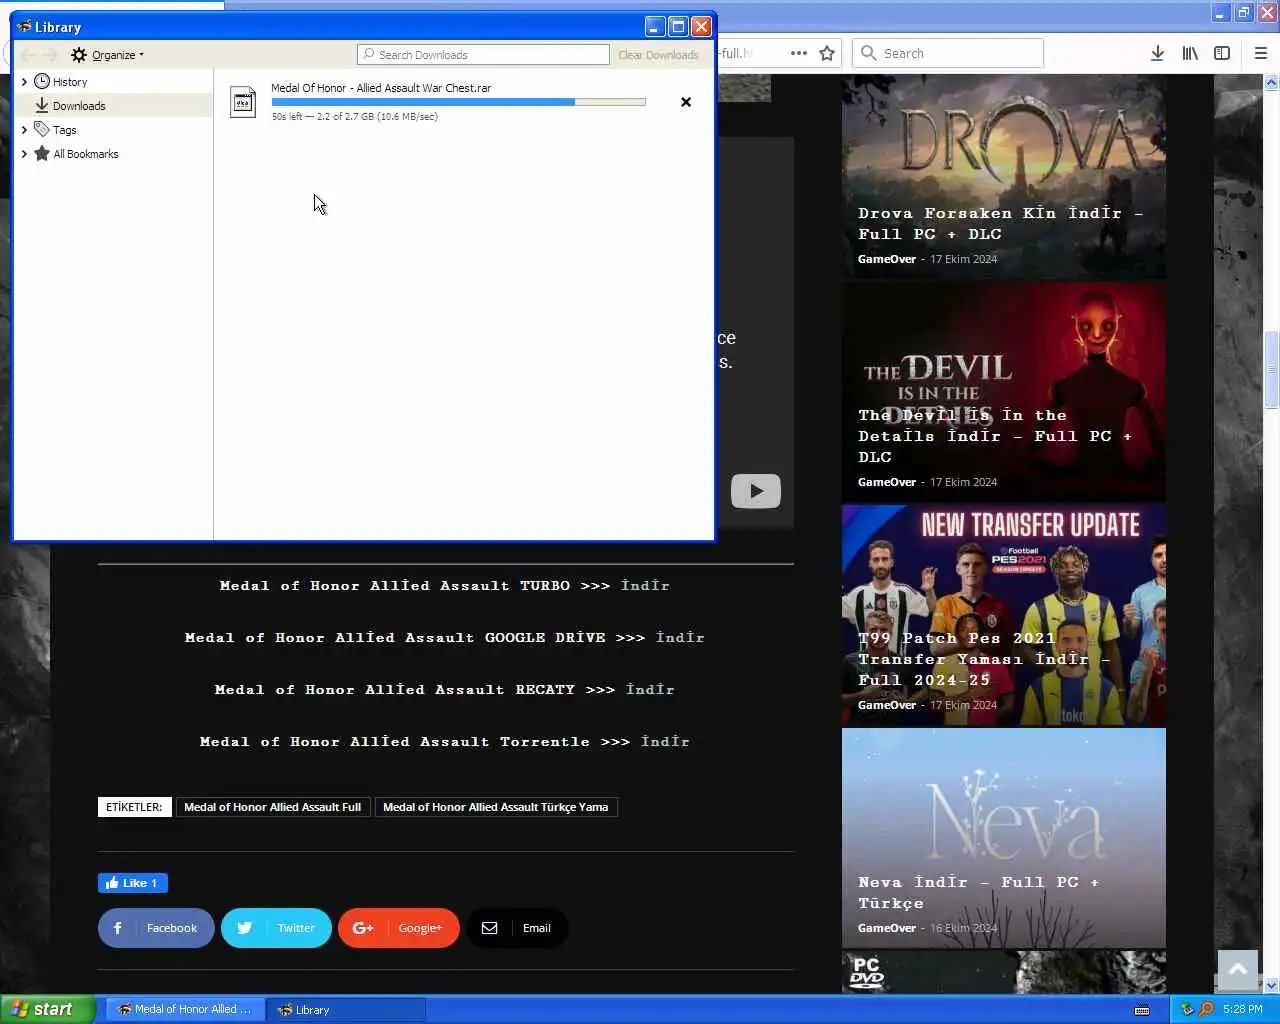Viewport: 1280px width, 1024px height.
Task: Click GameOver author under Drova article
Action: [x=887, y=259]
